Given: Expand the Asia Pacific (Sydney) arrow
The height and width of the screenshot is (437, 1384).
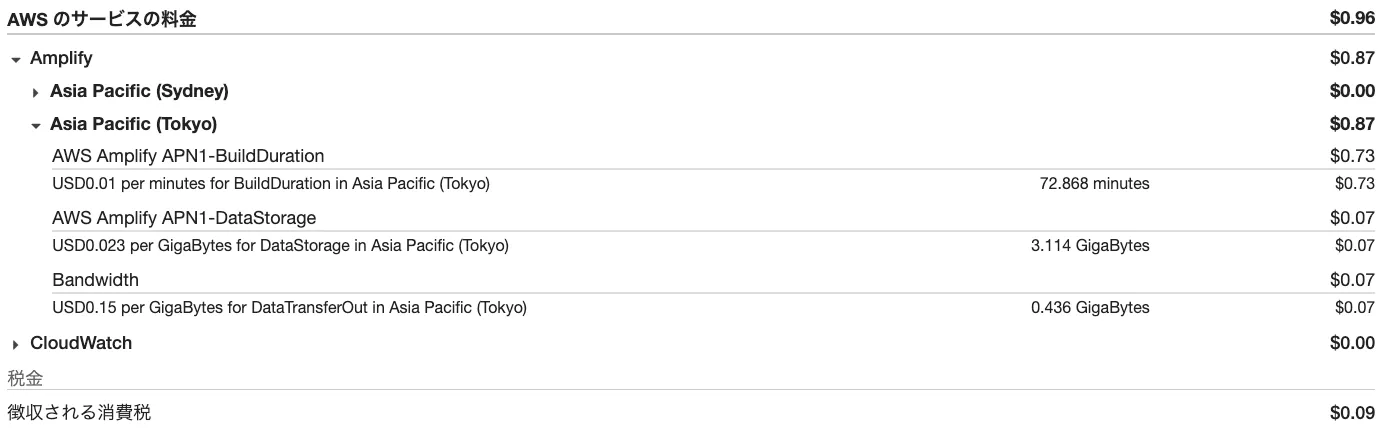Looking at the screenshot, I should point(36,92).
